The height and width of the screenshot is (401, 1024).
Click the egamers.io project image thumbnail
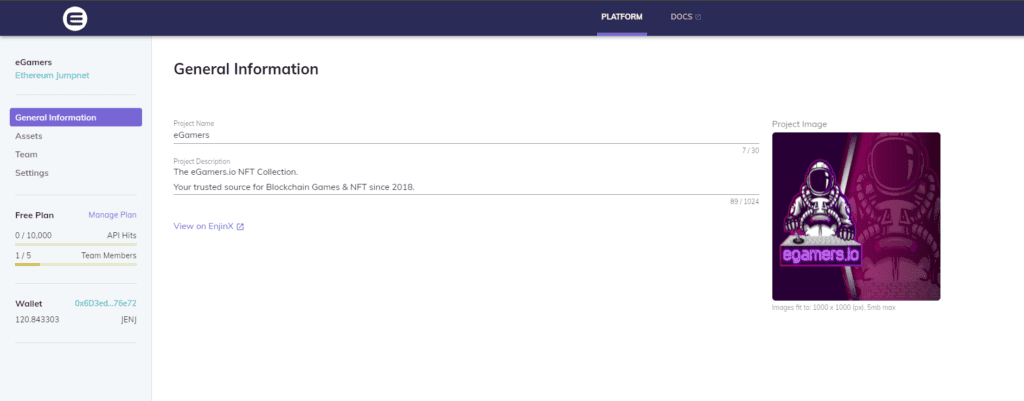pyautogui.click(x=856, y=217)
